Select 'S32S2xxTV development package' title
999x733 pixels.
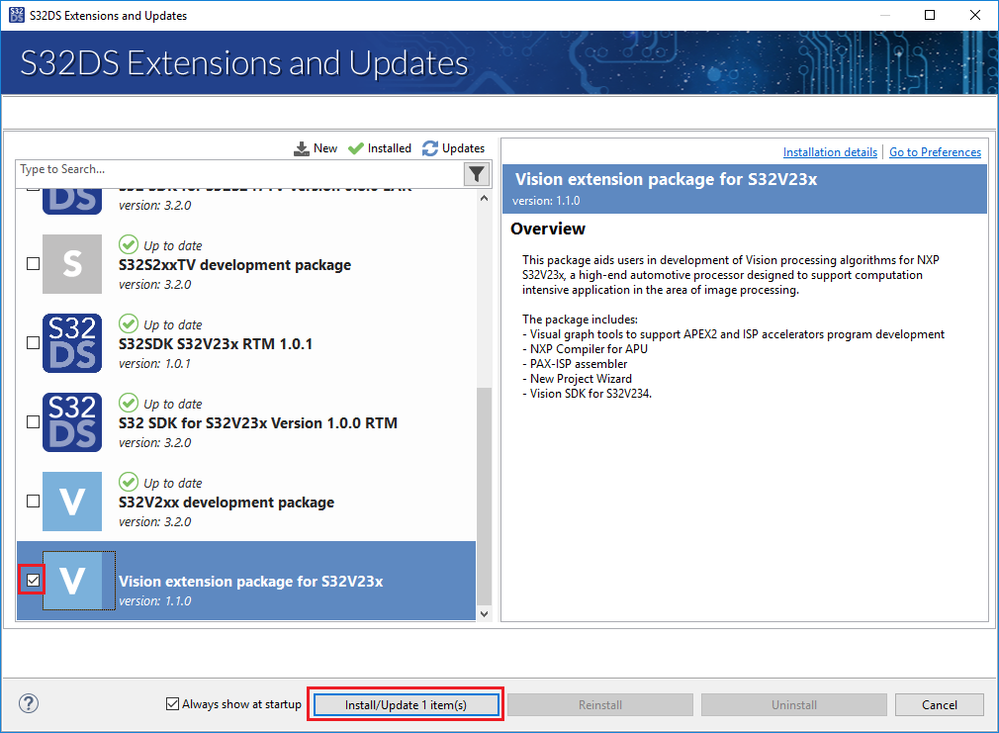(x=234, y=265)
